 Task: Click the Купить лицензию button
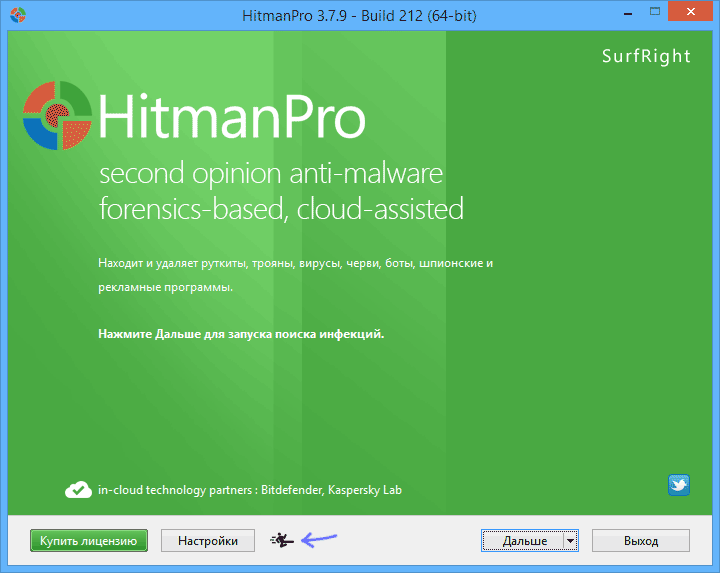click(x=89, y=540)
